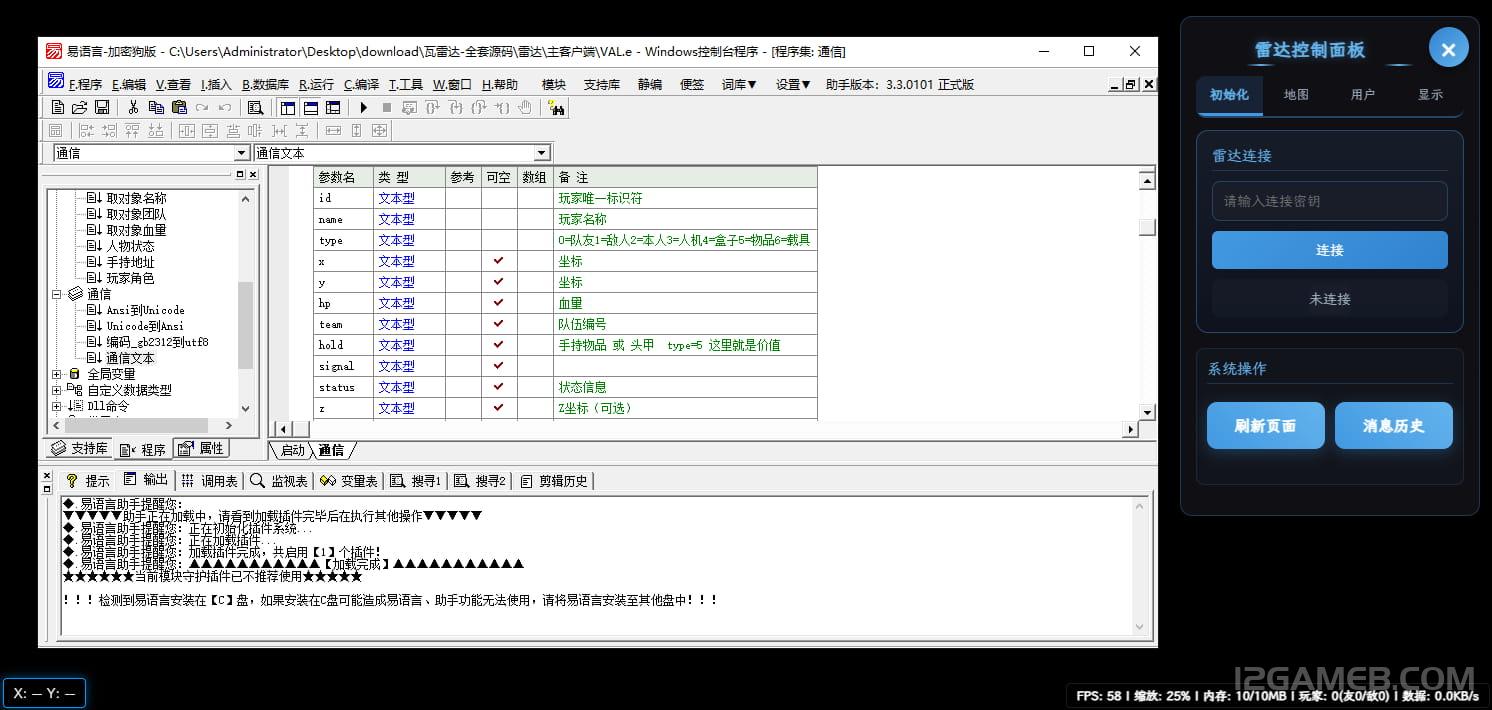Click the Run (play triangle) icon
This screenshot has height=710, width=1492.
tap(364, 107)
